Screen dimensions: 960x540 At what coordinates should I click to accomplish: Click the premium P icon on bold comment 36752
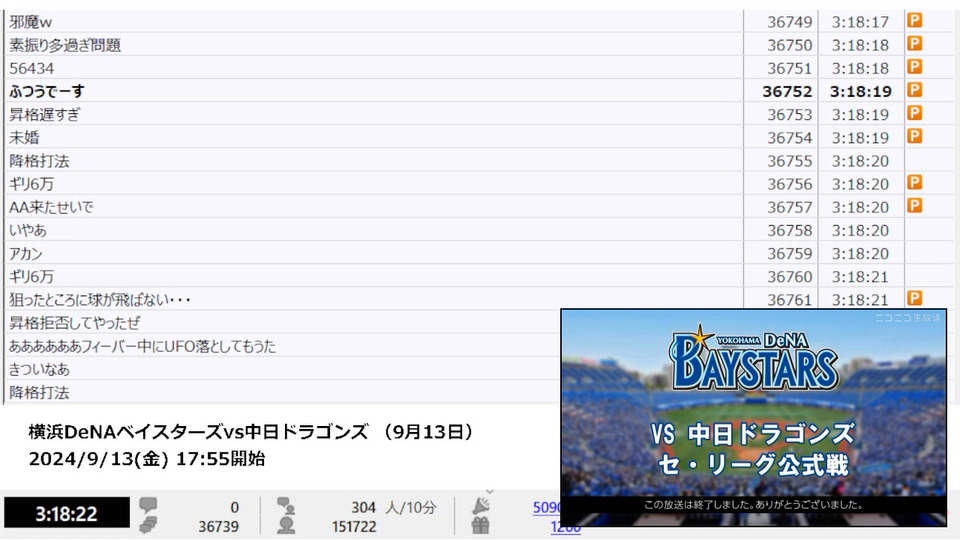pos(914,90)
